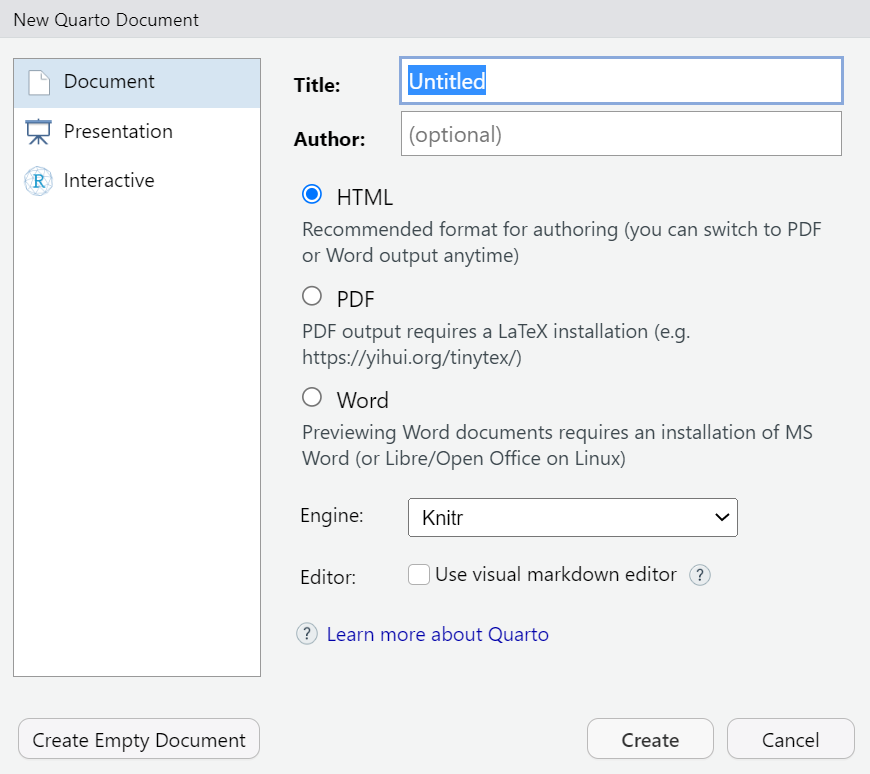This screenshot has width=870, height=774.
Task: Pick the Word output radio button
Action: pos(312,398)
